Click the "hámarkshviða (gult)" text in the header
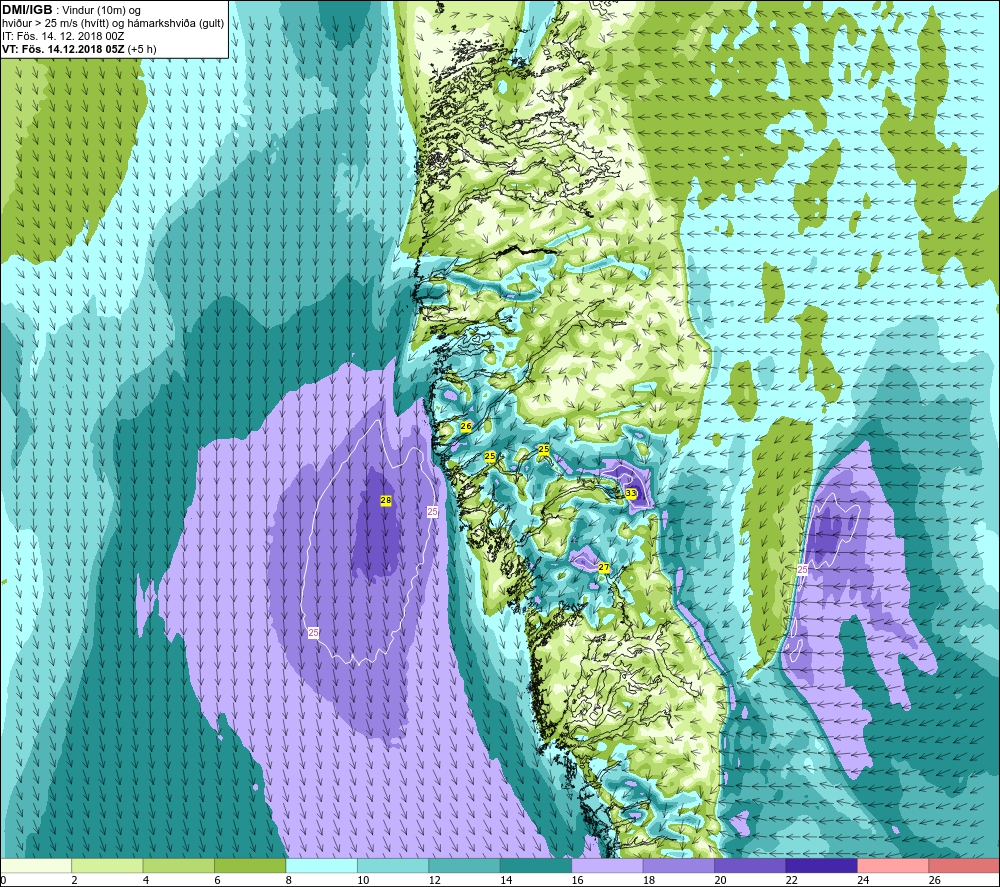This screenshot has height=887, width=1000. point(177,24)
